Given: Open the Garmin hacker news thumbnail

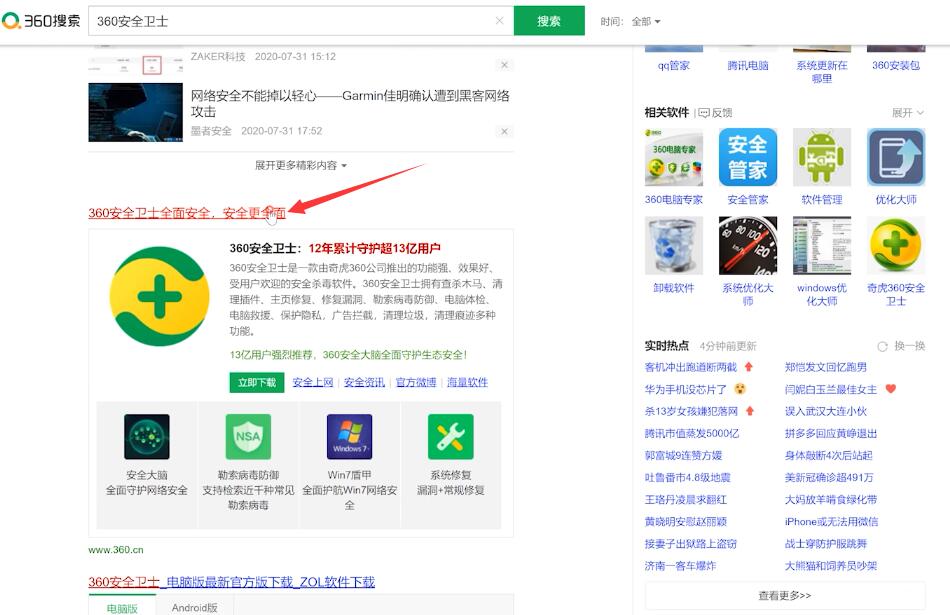Looking at the screenshot, I should coord(135,112).
